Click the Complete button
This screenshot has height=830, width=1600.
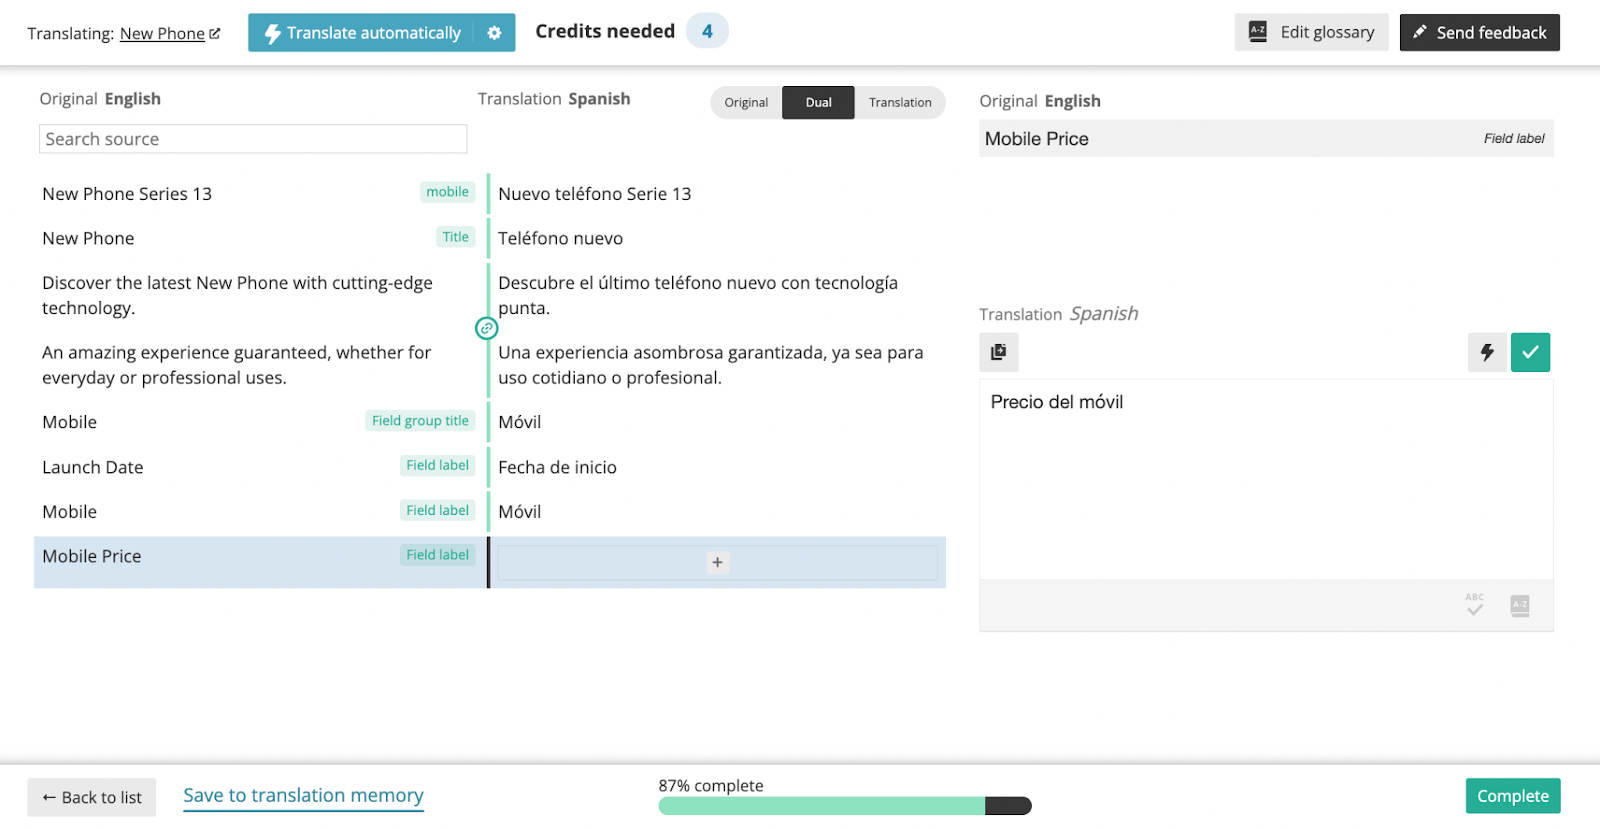[1513, 796]
